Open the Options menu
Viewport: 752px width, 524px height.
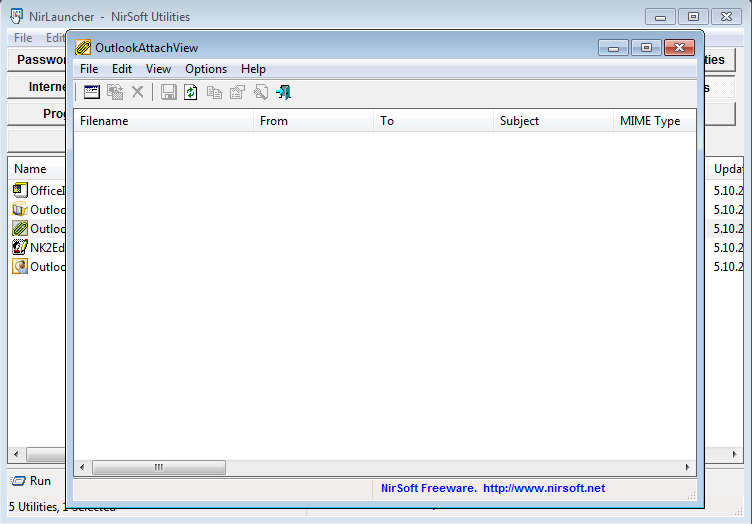click(206, 69)
